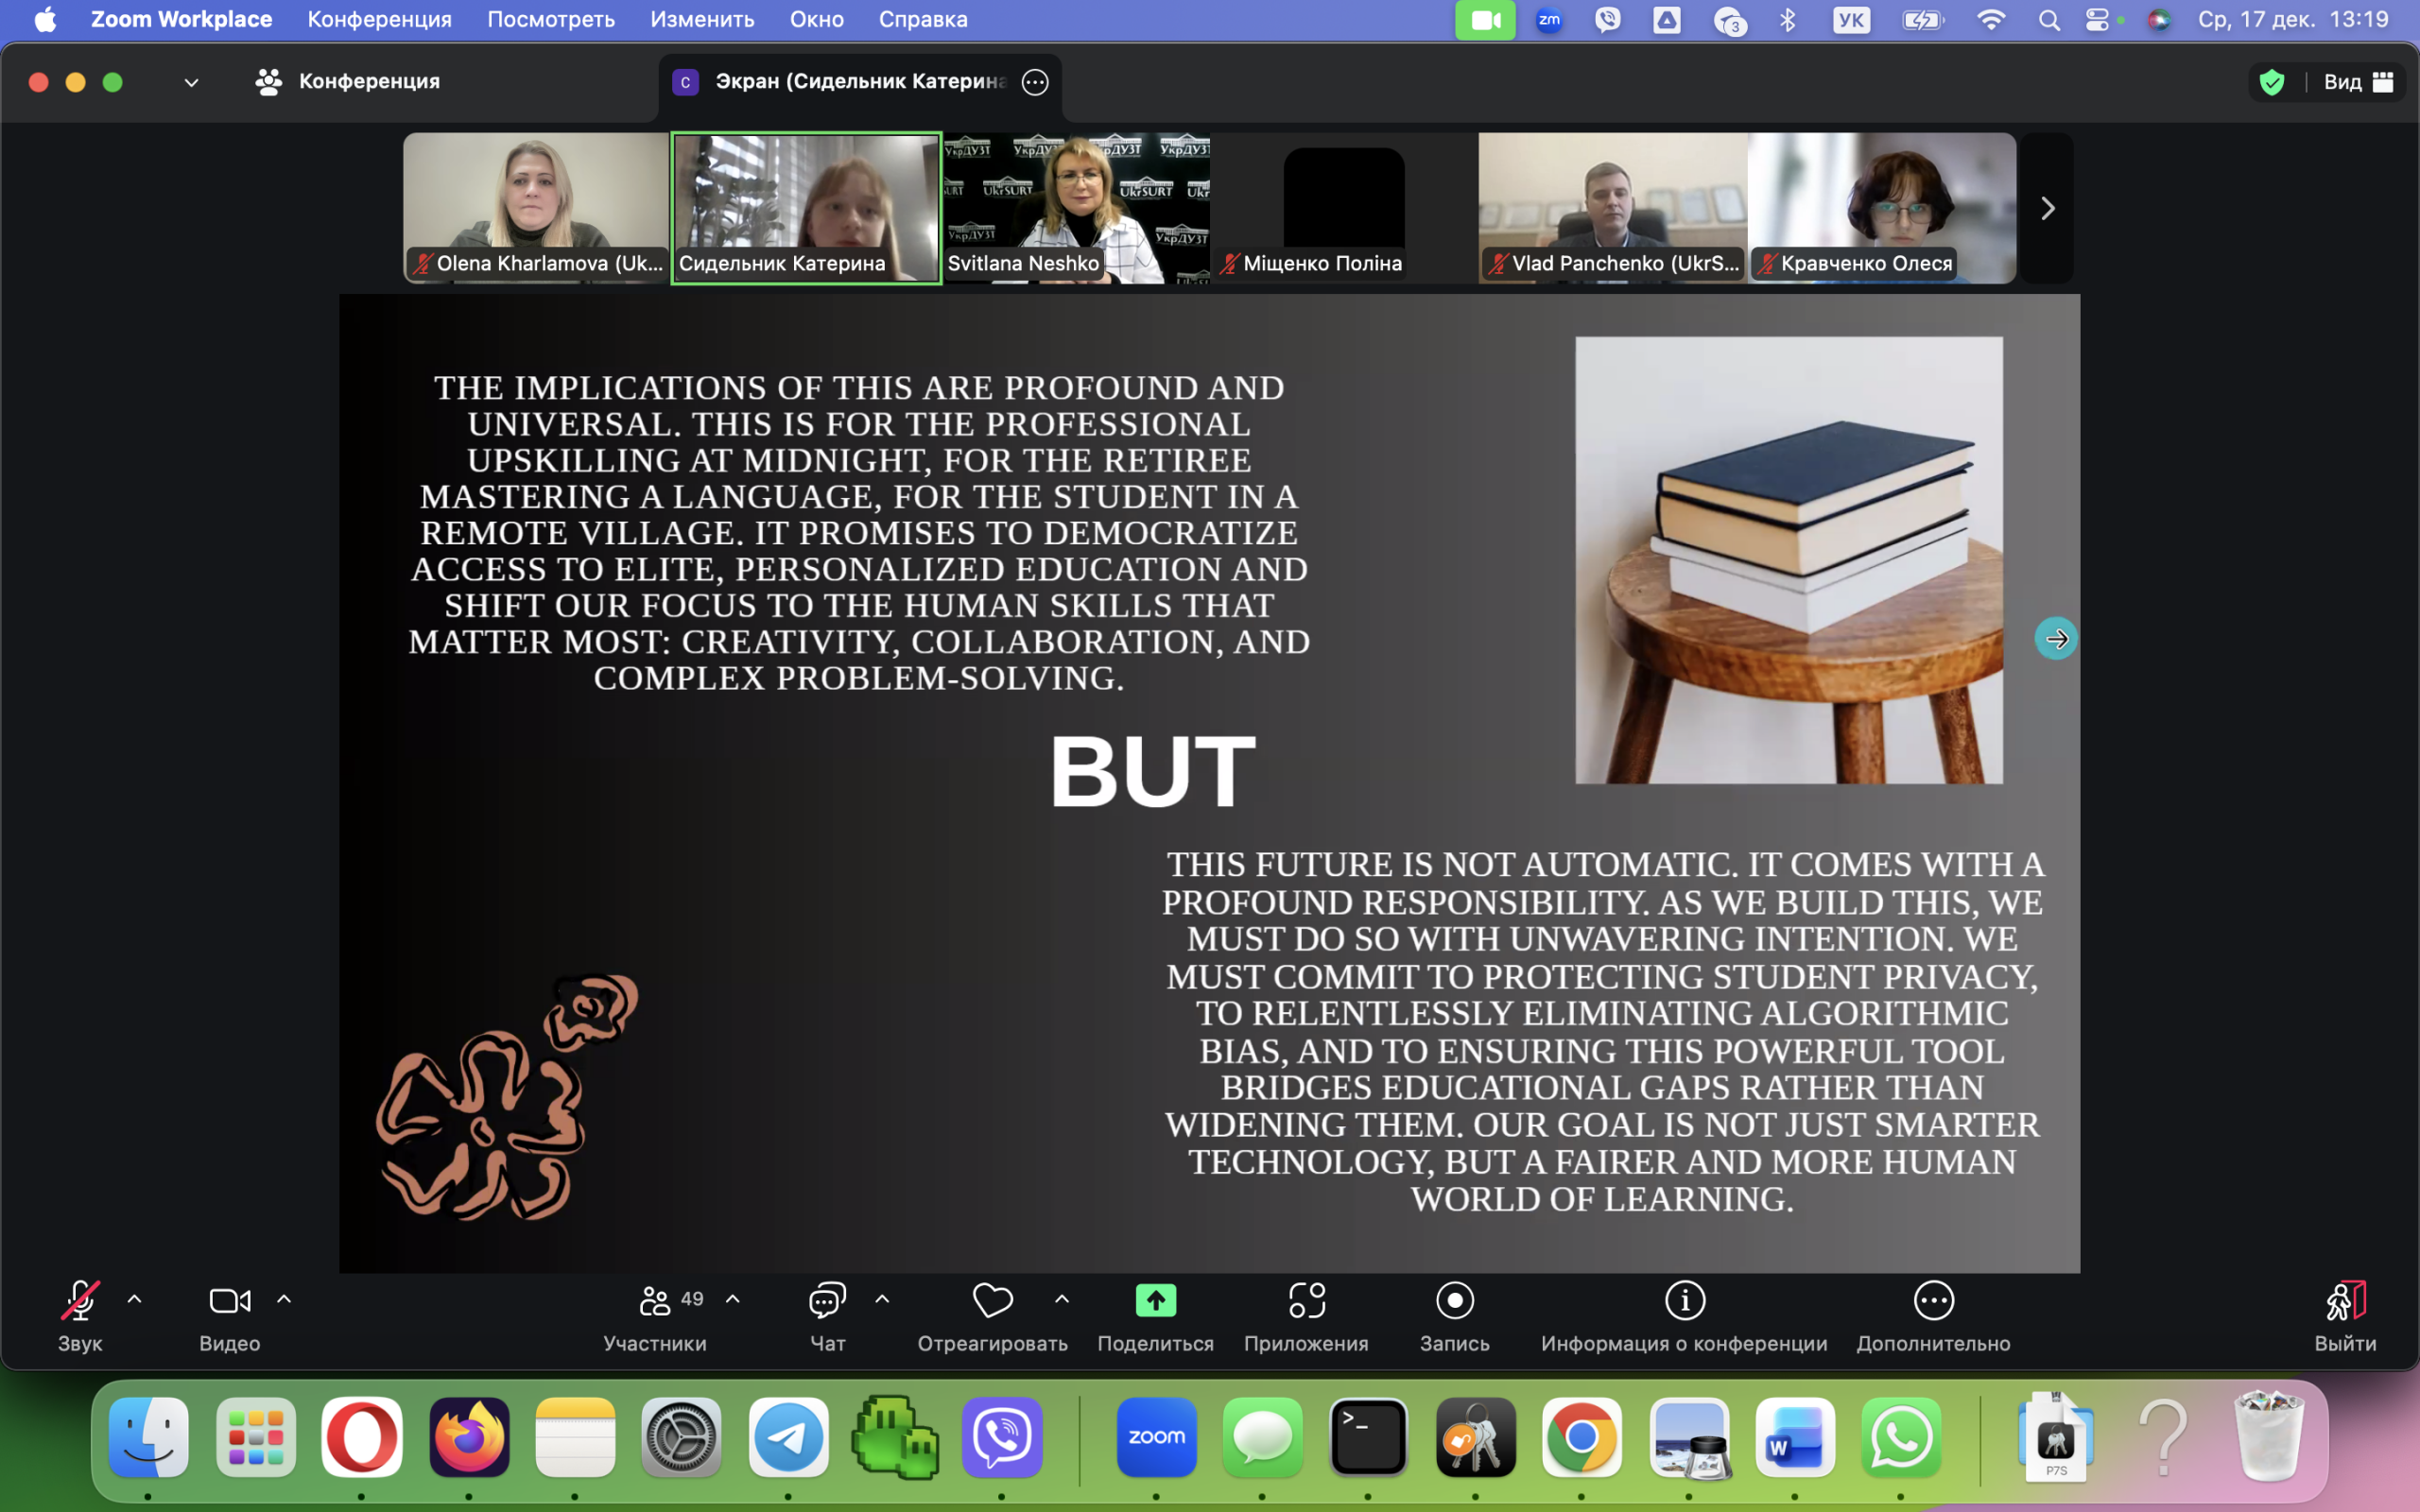Open Conference information icon
The height and width of the screenshot is (1512, 2420).
(1684, 1300)
